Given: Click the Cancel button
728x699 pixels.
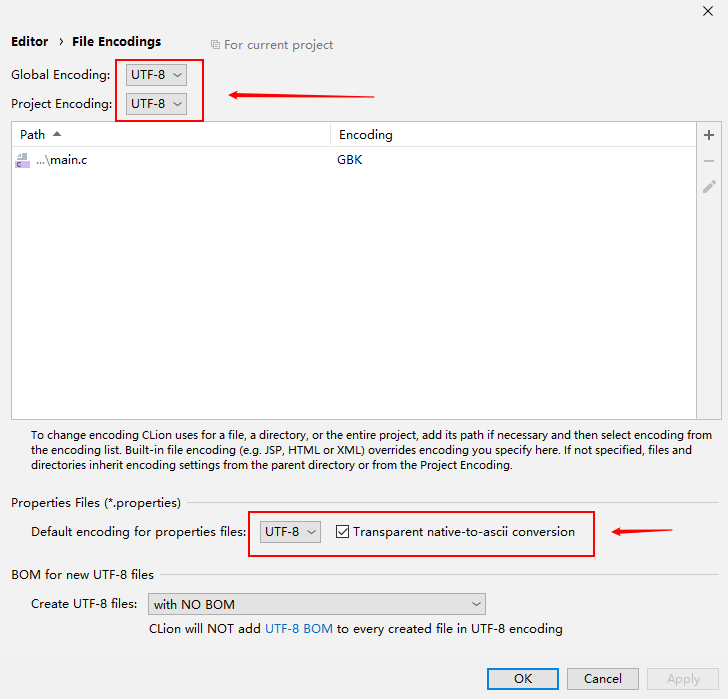Looking at the screenshot, I should (x=603, y=679).
